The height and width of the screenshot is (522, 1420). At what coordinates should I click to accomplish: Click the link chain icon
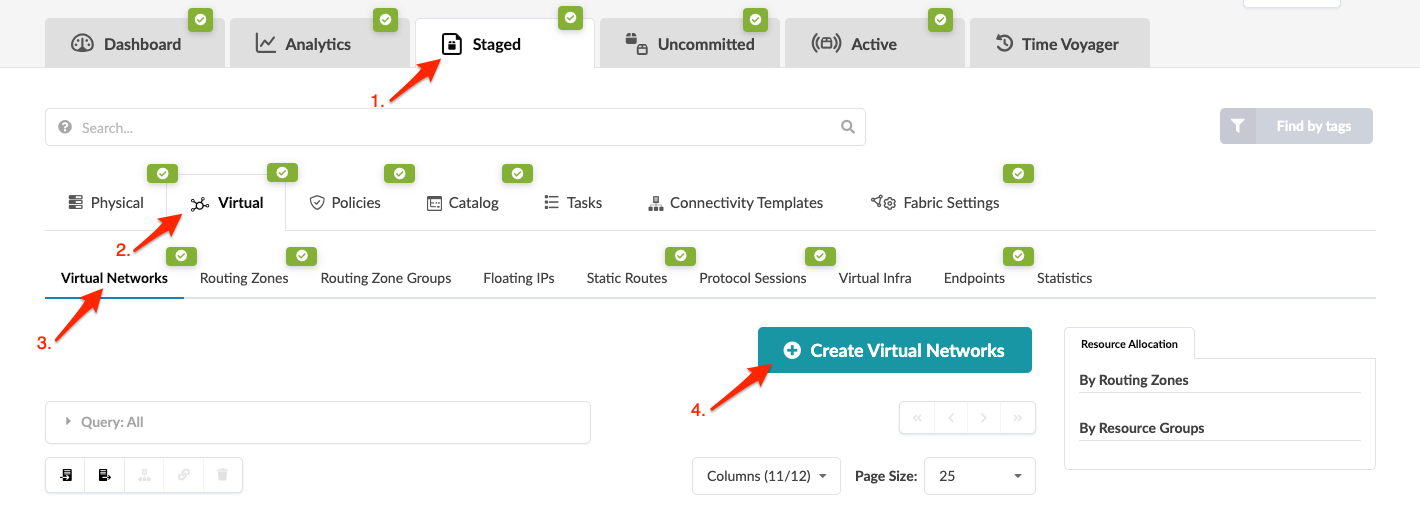tap(184, 476)
